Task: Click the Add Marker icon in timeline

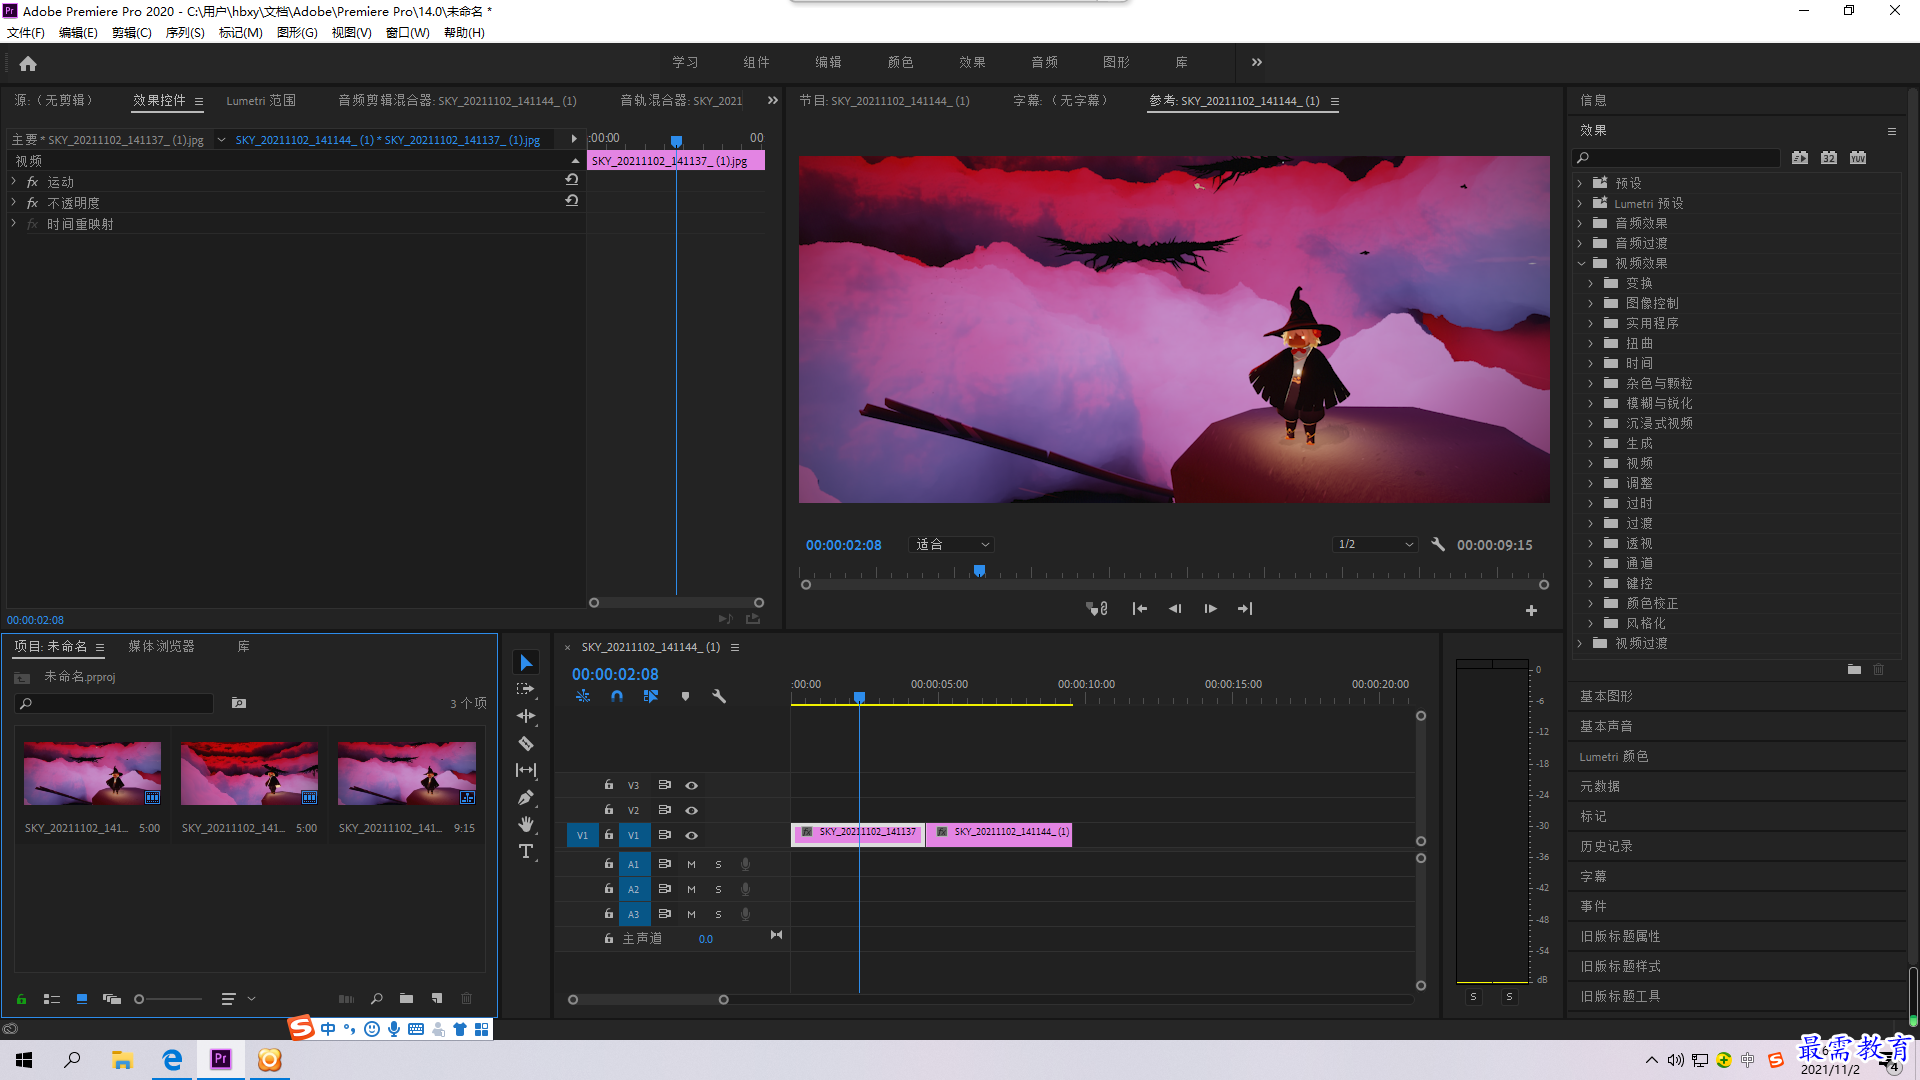Action: (685, 696)
